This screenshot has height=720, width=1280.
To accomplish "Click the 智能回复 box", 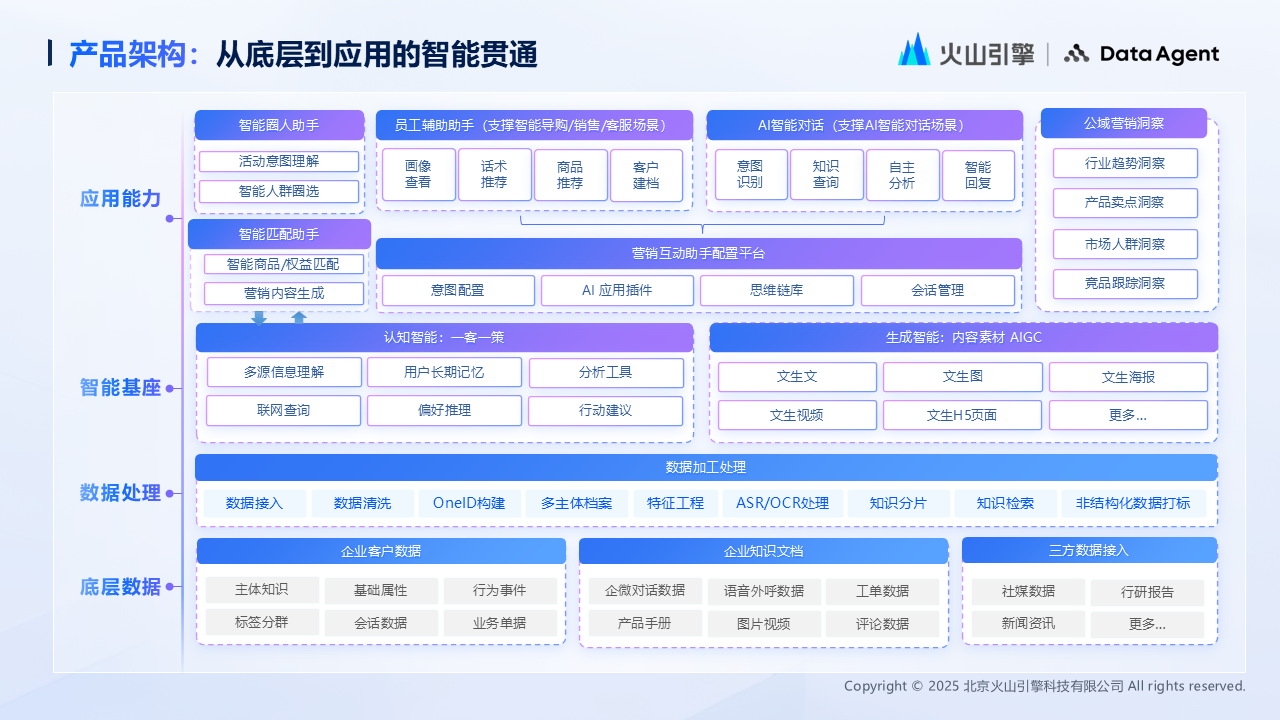I will click(978, 175).
